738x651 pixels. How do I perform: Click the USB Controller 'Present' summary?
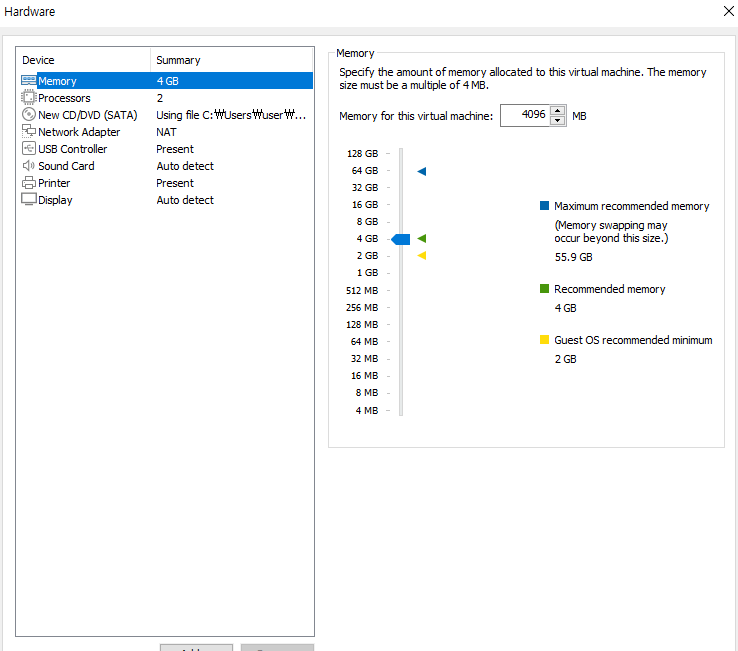[x=175, y=149]
